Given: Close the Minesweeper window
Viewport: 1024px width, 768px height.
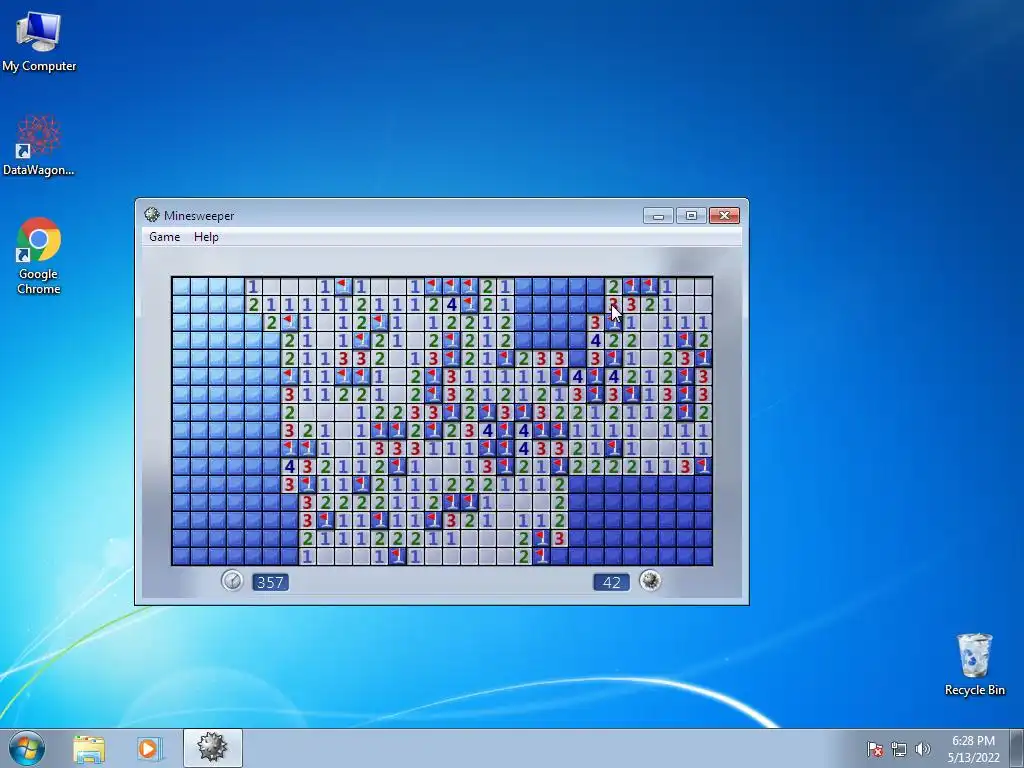Looking at the screenshot, I should point(724,216).
